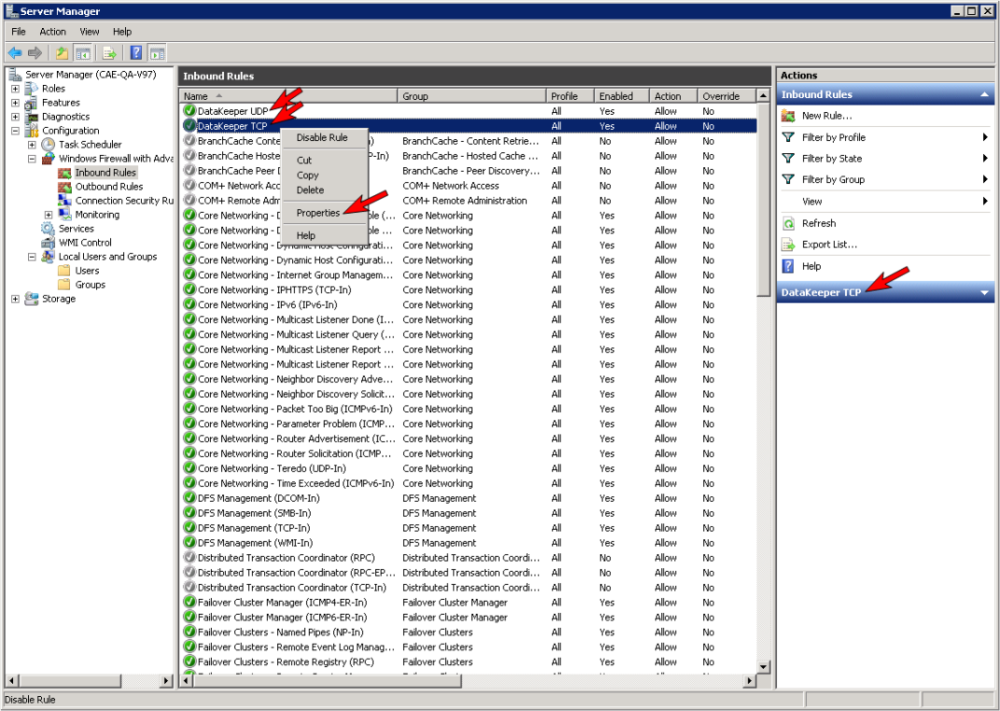Click the Diagnostics tree icon
1000x711 pixels.
[31, 117]
